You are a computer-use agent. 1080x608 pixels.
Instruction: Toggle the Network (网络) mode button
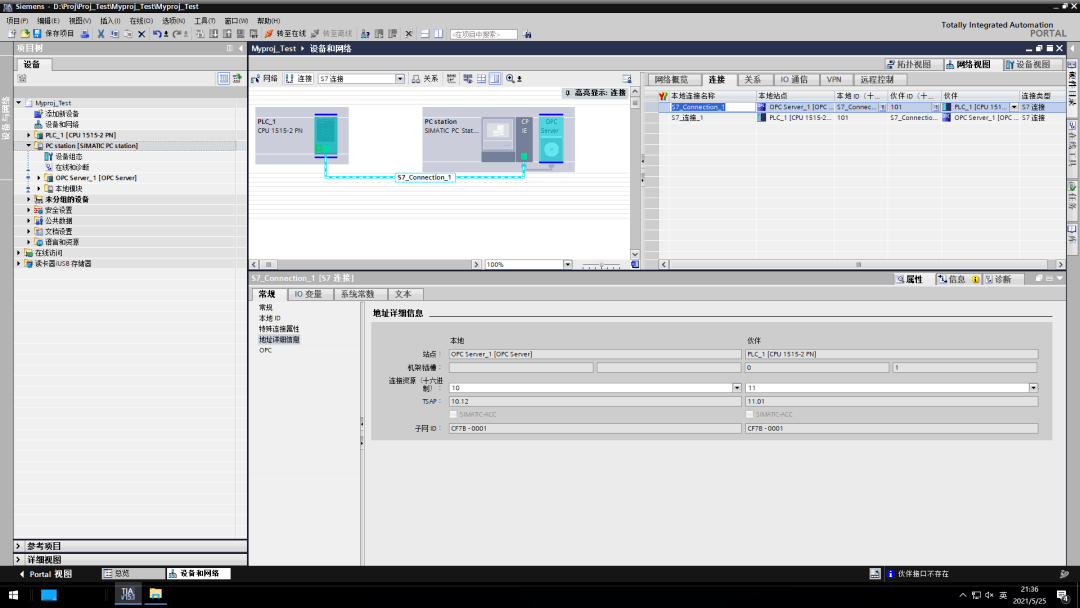264,79
